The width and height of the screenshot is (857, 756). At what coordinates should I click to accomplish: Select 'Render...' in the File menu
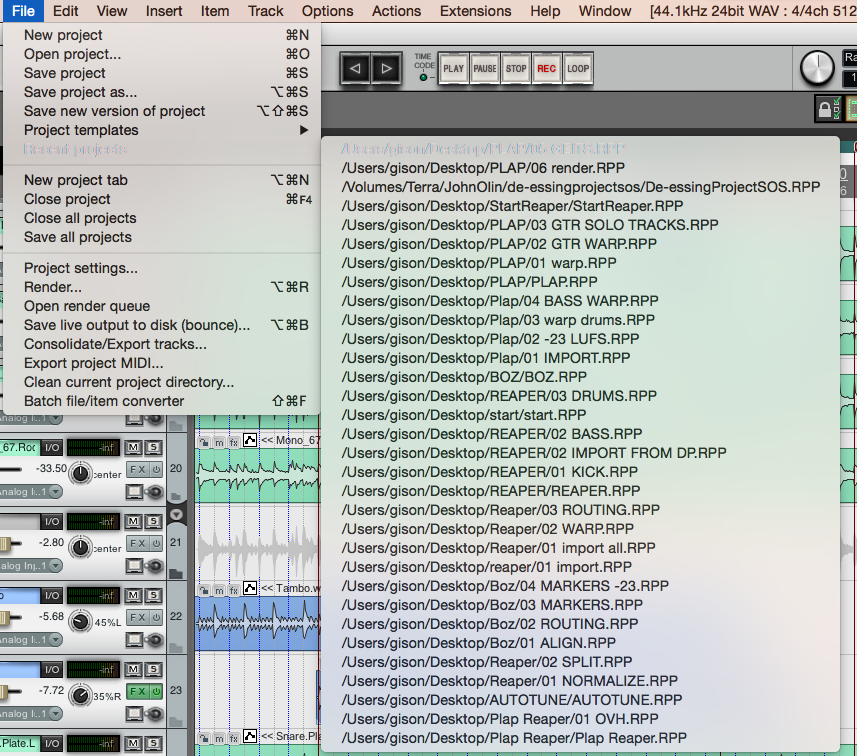pos(162,287)
